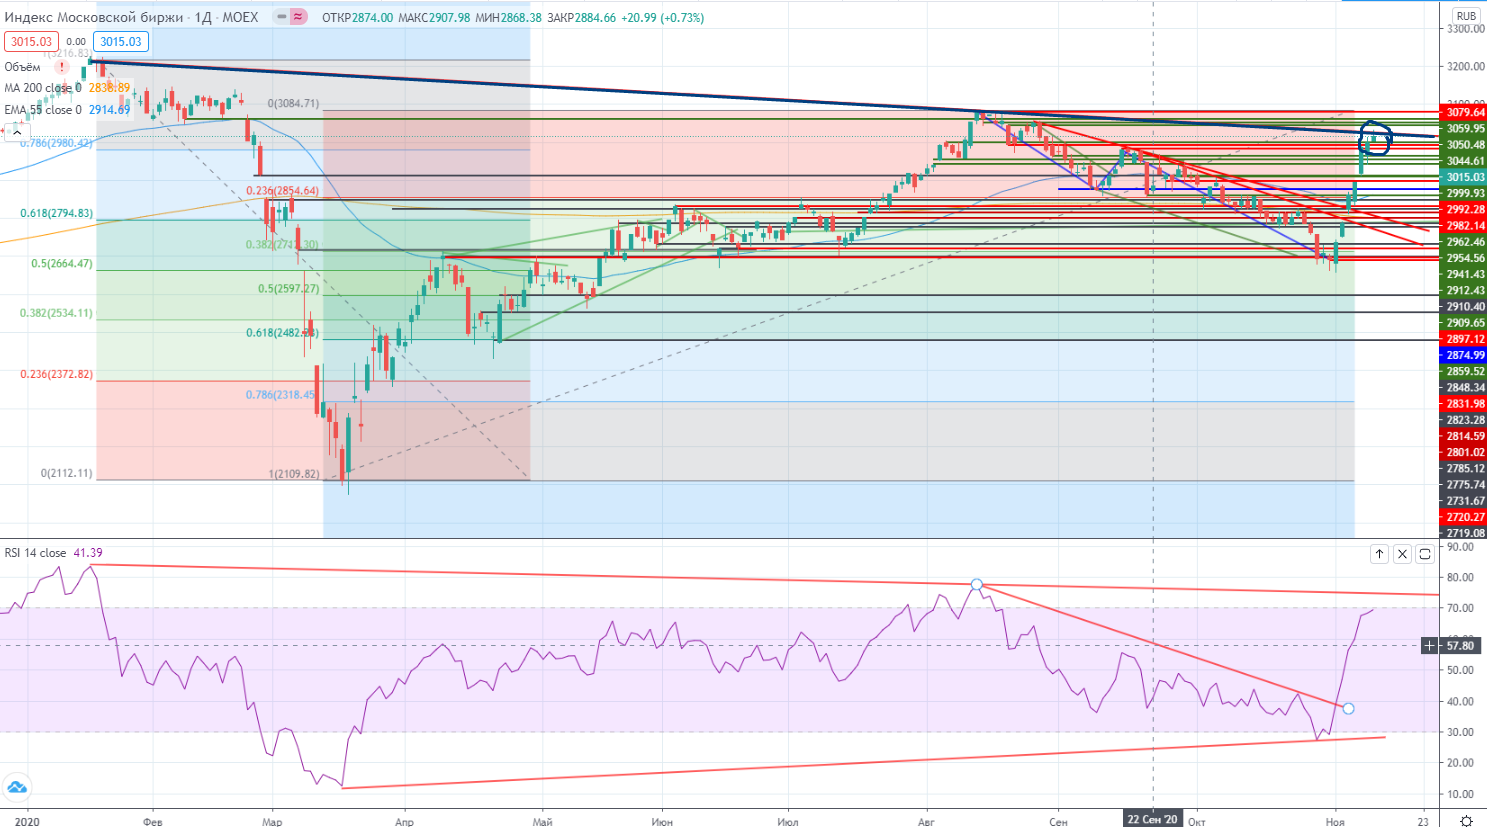
Task: Select the MA 200 close indicator label
Action: coord(42,88)
